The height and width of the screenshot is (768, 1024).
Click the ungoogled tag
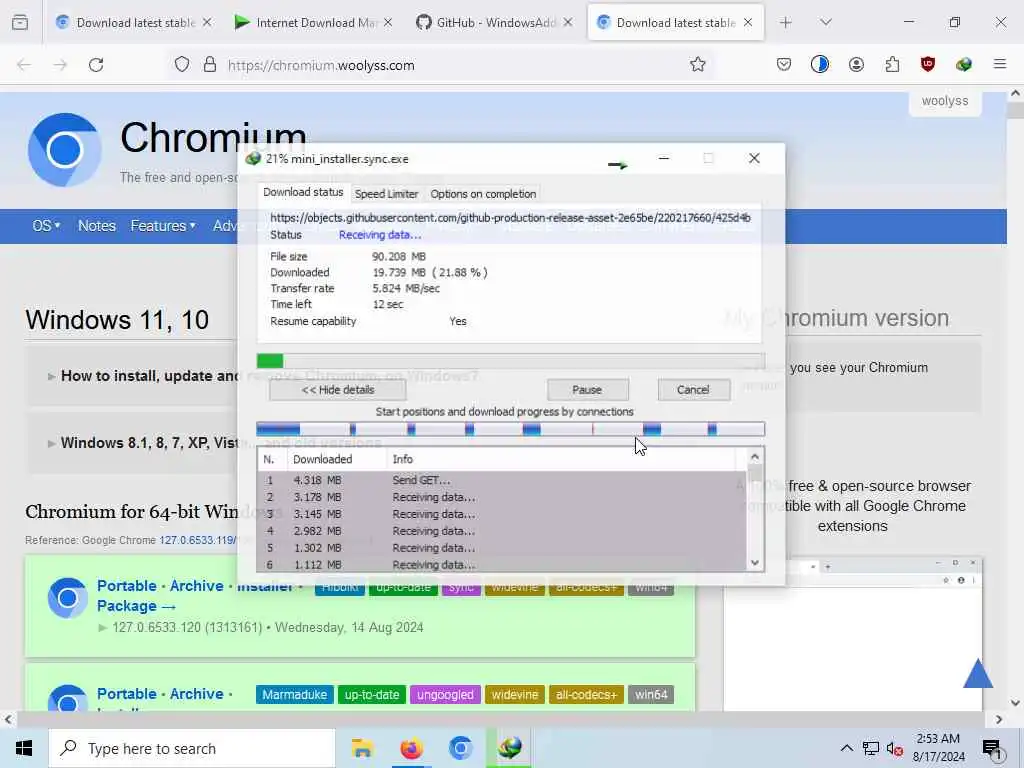click(x=445, y=695)
